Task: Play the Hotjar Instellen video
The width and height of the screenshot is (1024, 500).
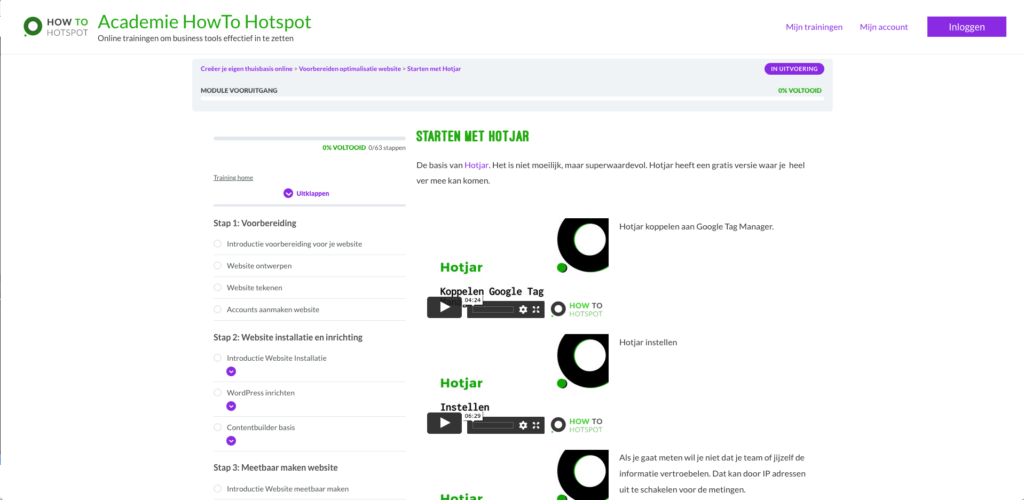Action: [x=444, y=423]
